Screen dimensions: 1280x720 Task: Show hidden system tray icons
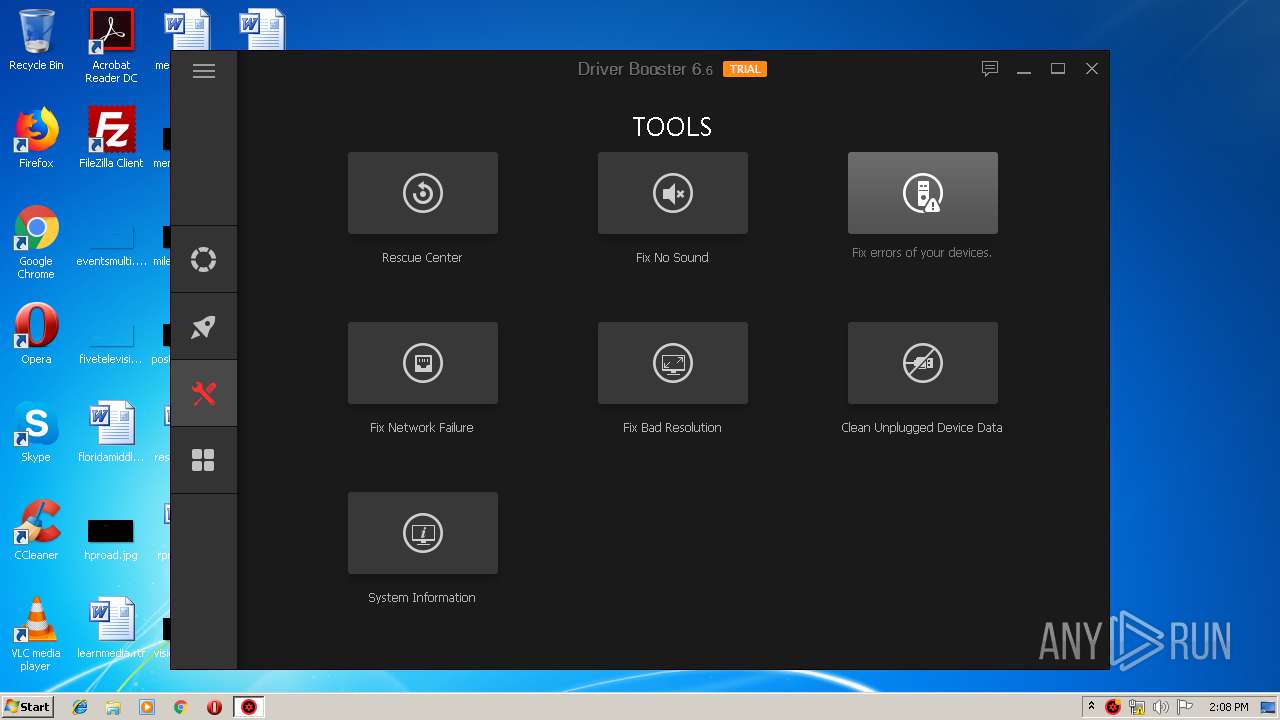tap(1091, 706)
